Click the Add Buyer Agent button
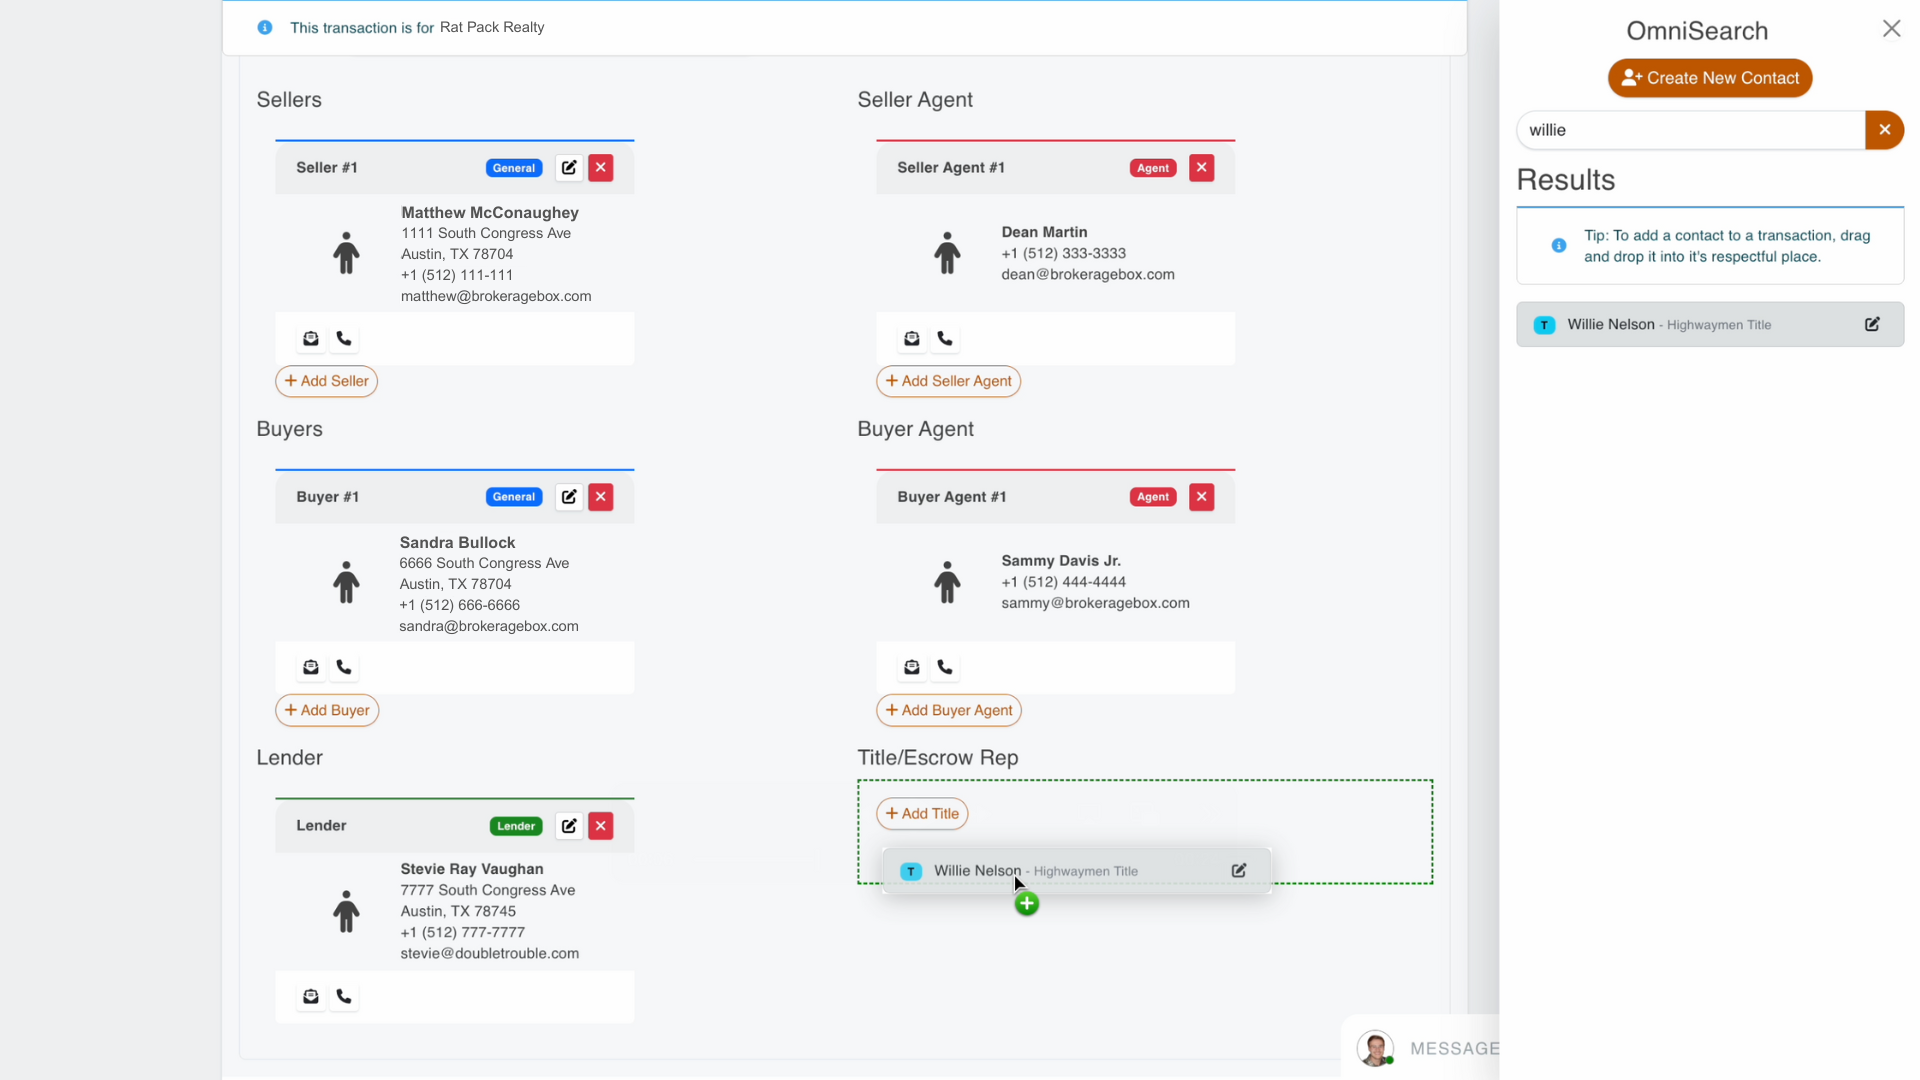This screenshot has height=1080, width=1920. tap(948, 710)
